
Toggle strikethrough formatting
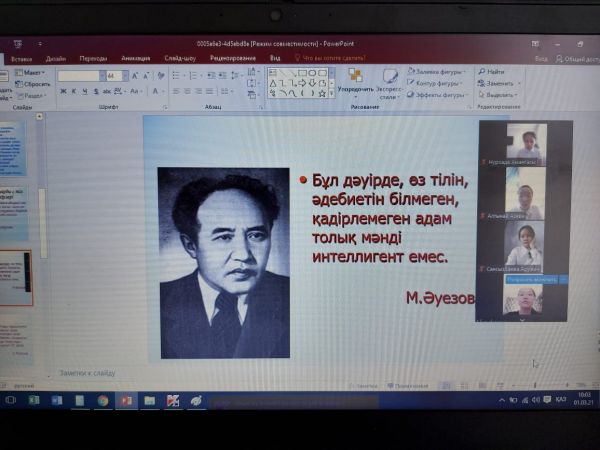point(106,91)
